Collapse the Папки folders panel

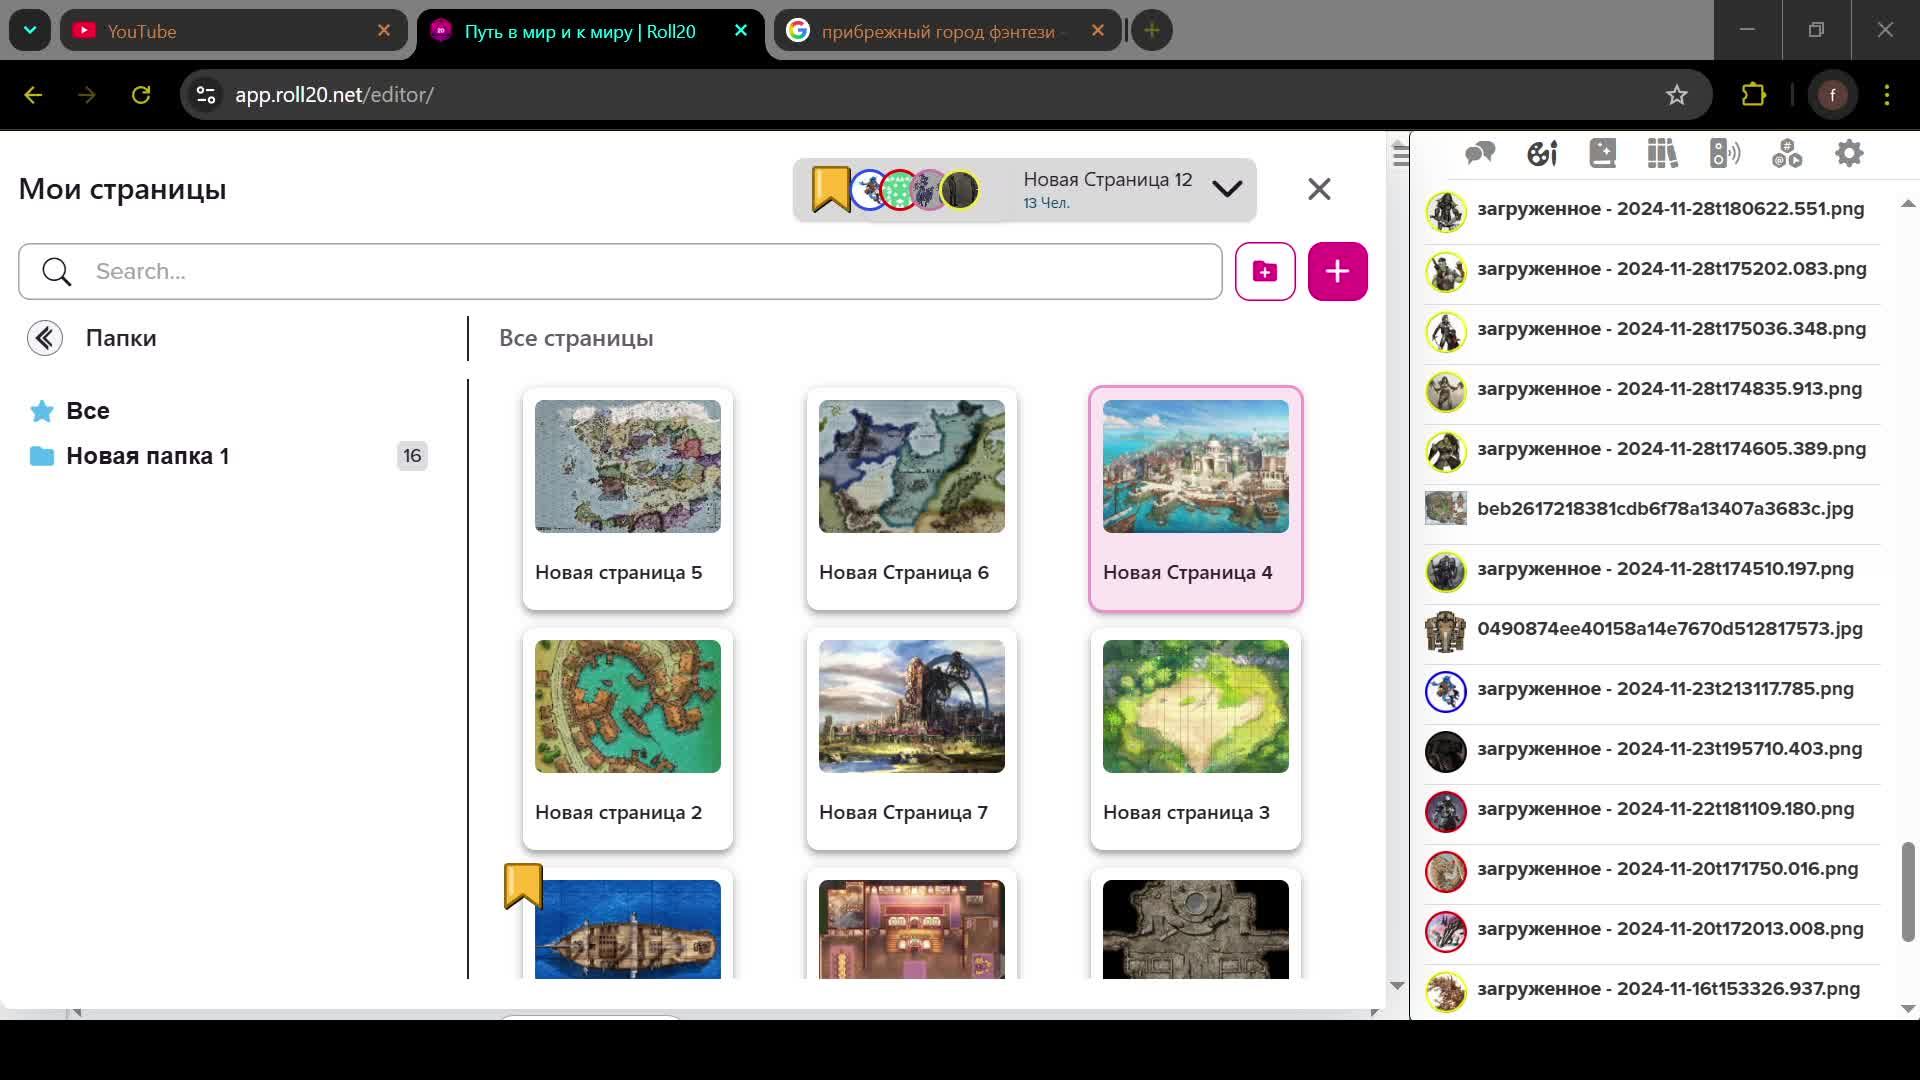coord(45,338)
